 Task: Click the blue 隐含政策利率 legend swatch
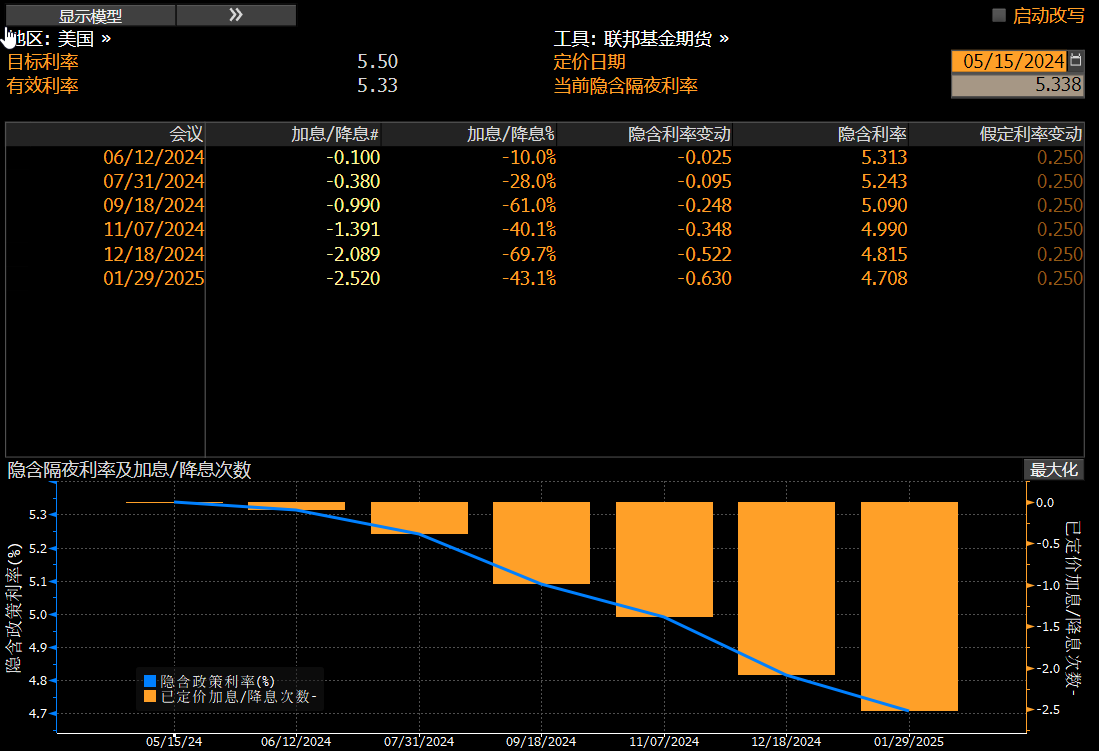[150, 681]
